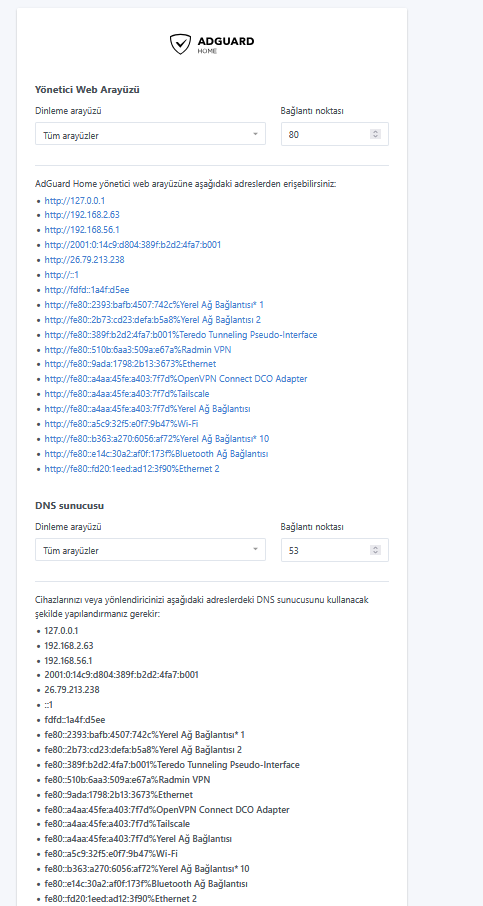Open the link ending Yerel Ağ Bağlantısı* 10
Screen dimensions: 483x906
pos(157,439)
